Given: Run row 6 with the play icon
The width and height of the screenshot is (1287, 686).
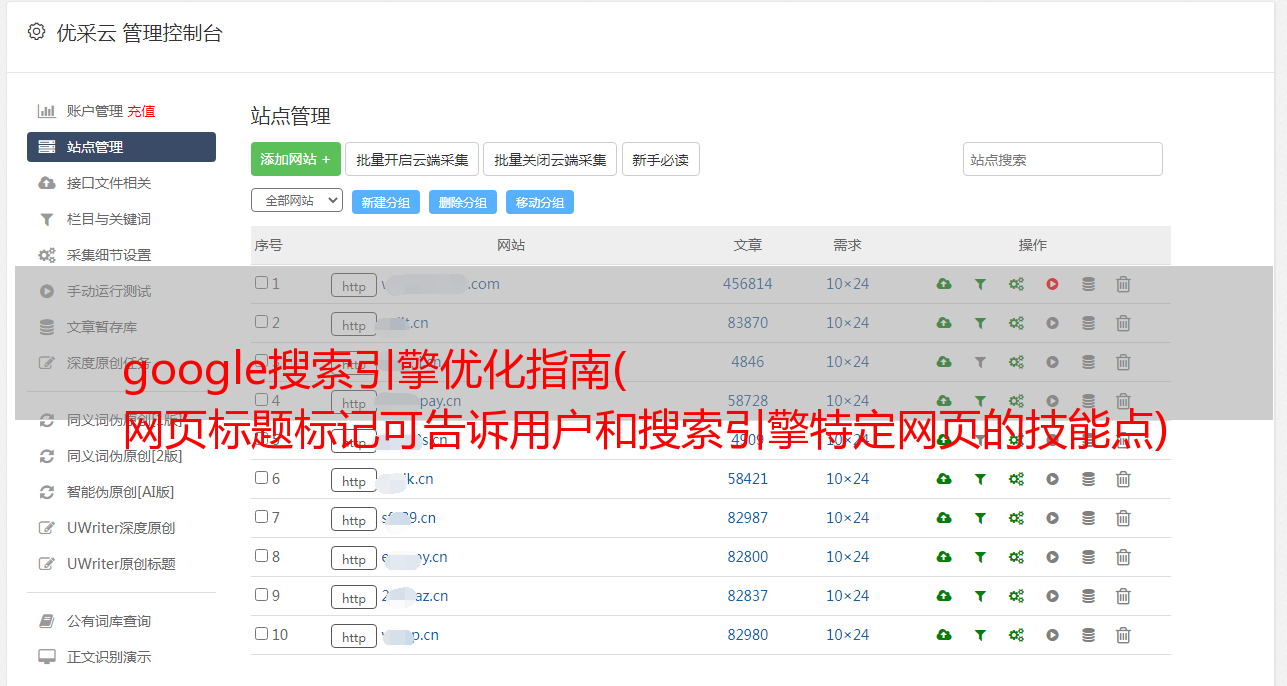Looking at the screenshot, I should (x=1052, y=479).
